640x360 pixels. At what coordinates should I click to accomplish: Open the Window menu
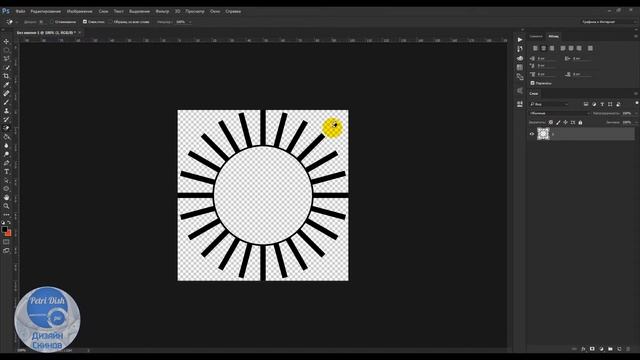pyautogui.click(x=215, y=11)
